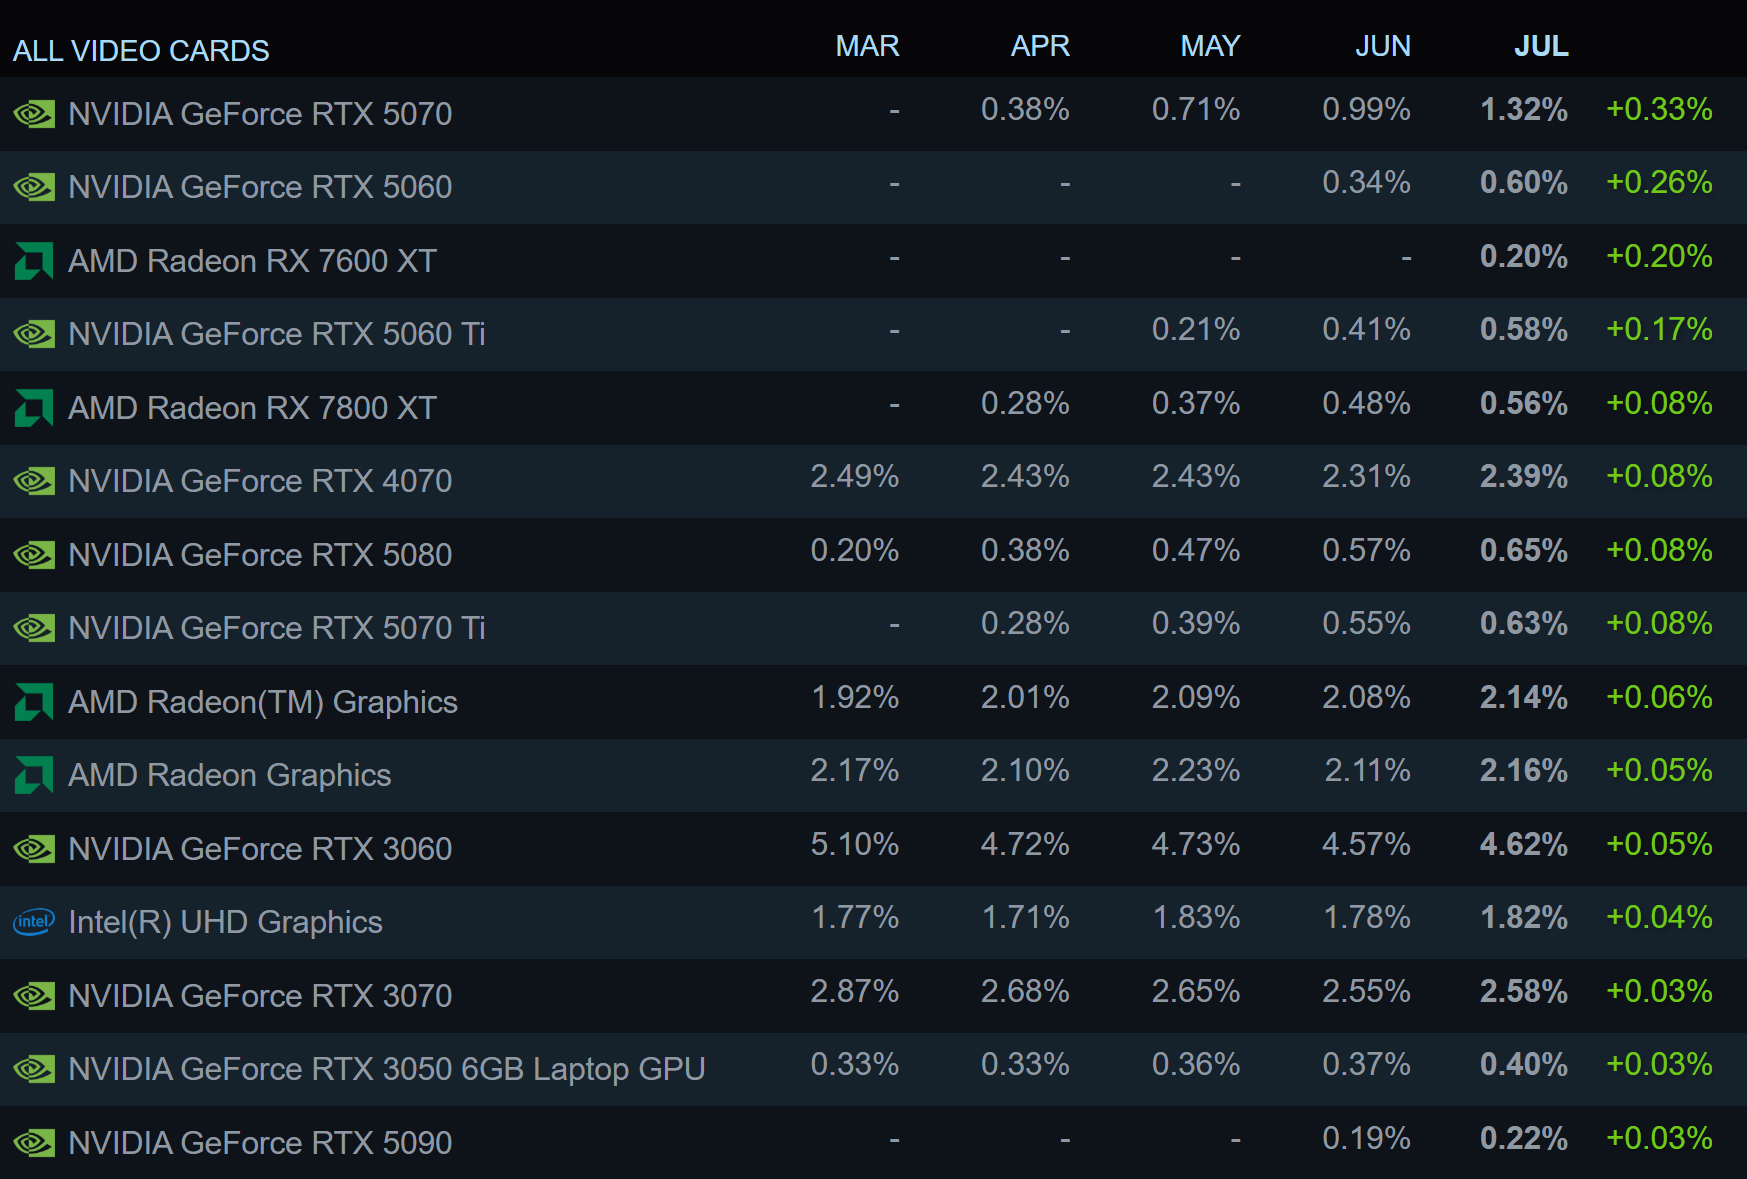Click the NVIDIA logo beside RTX 5090
This screenshot has height=1179, width=1747.
[x=34, y=1143]
